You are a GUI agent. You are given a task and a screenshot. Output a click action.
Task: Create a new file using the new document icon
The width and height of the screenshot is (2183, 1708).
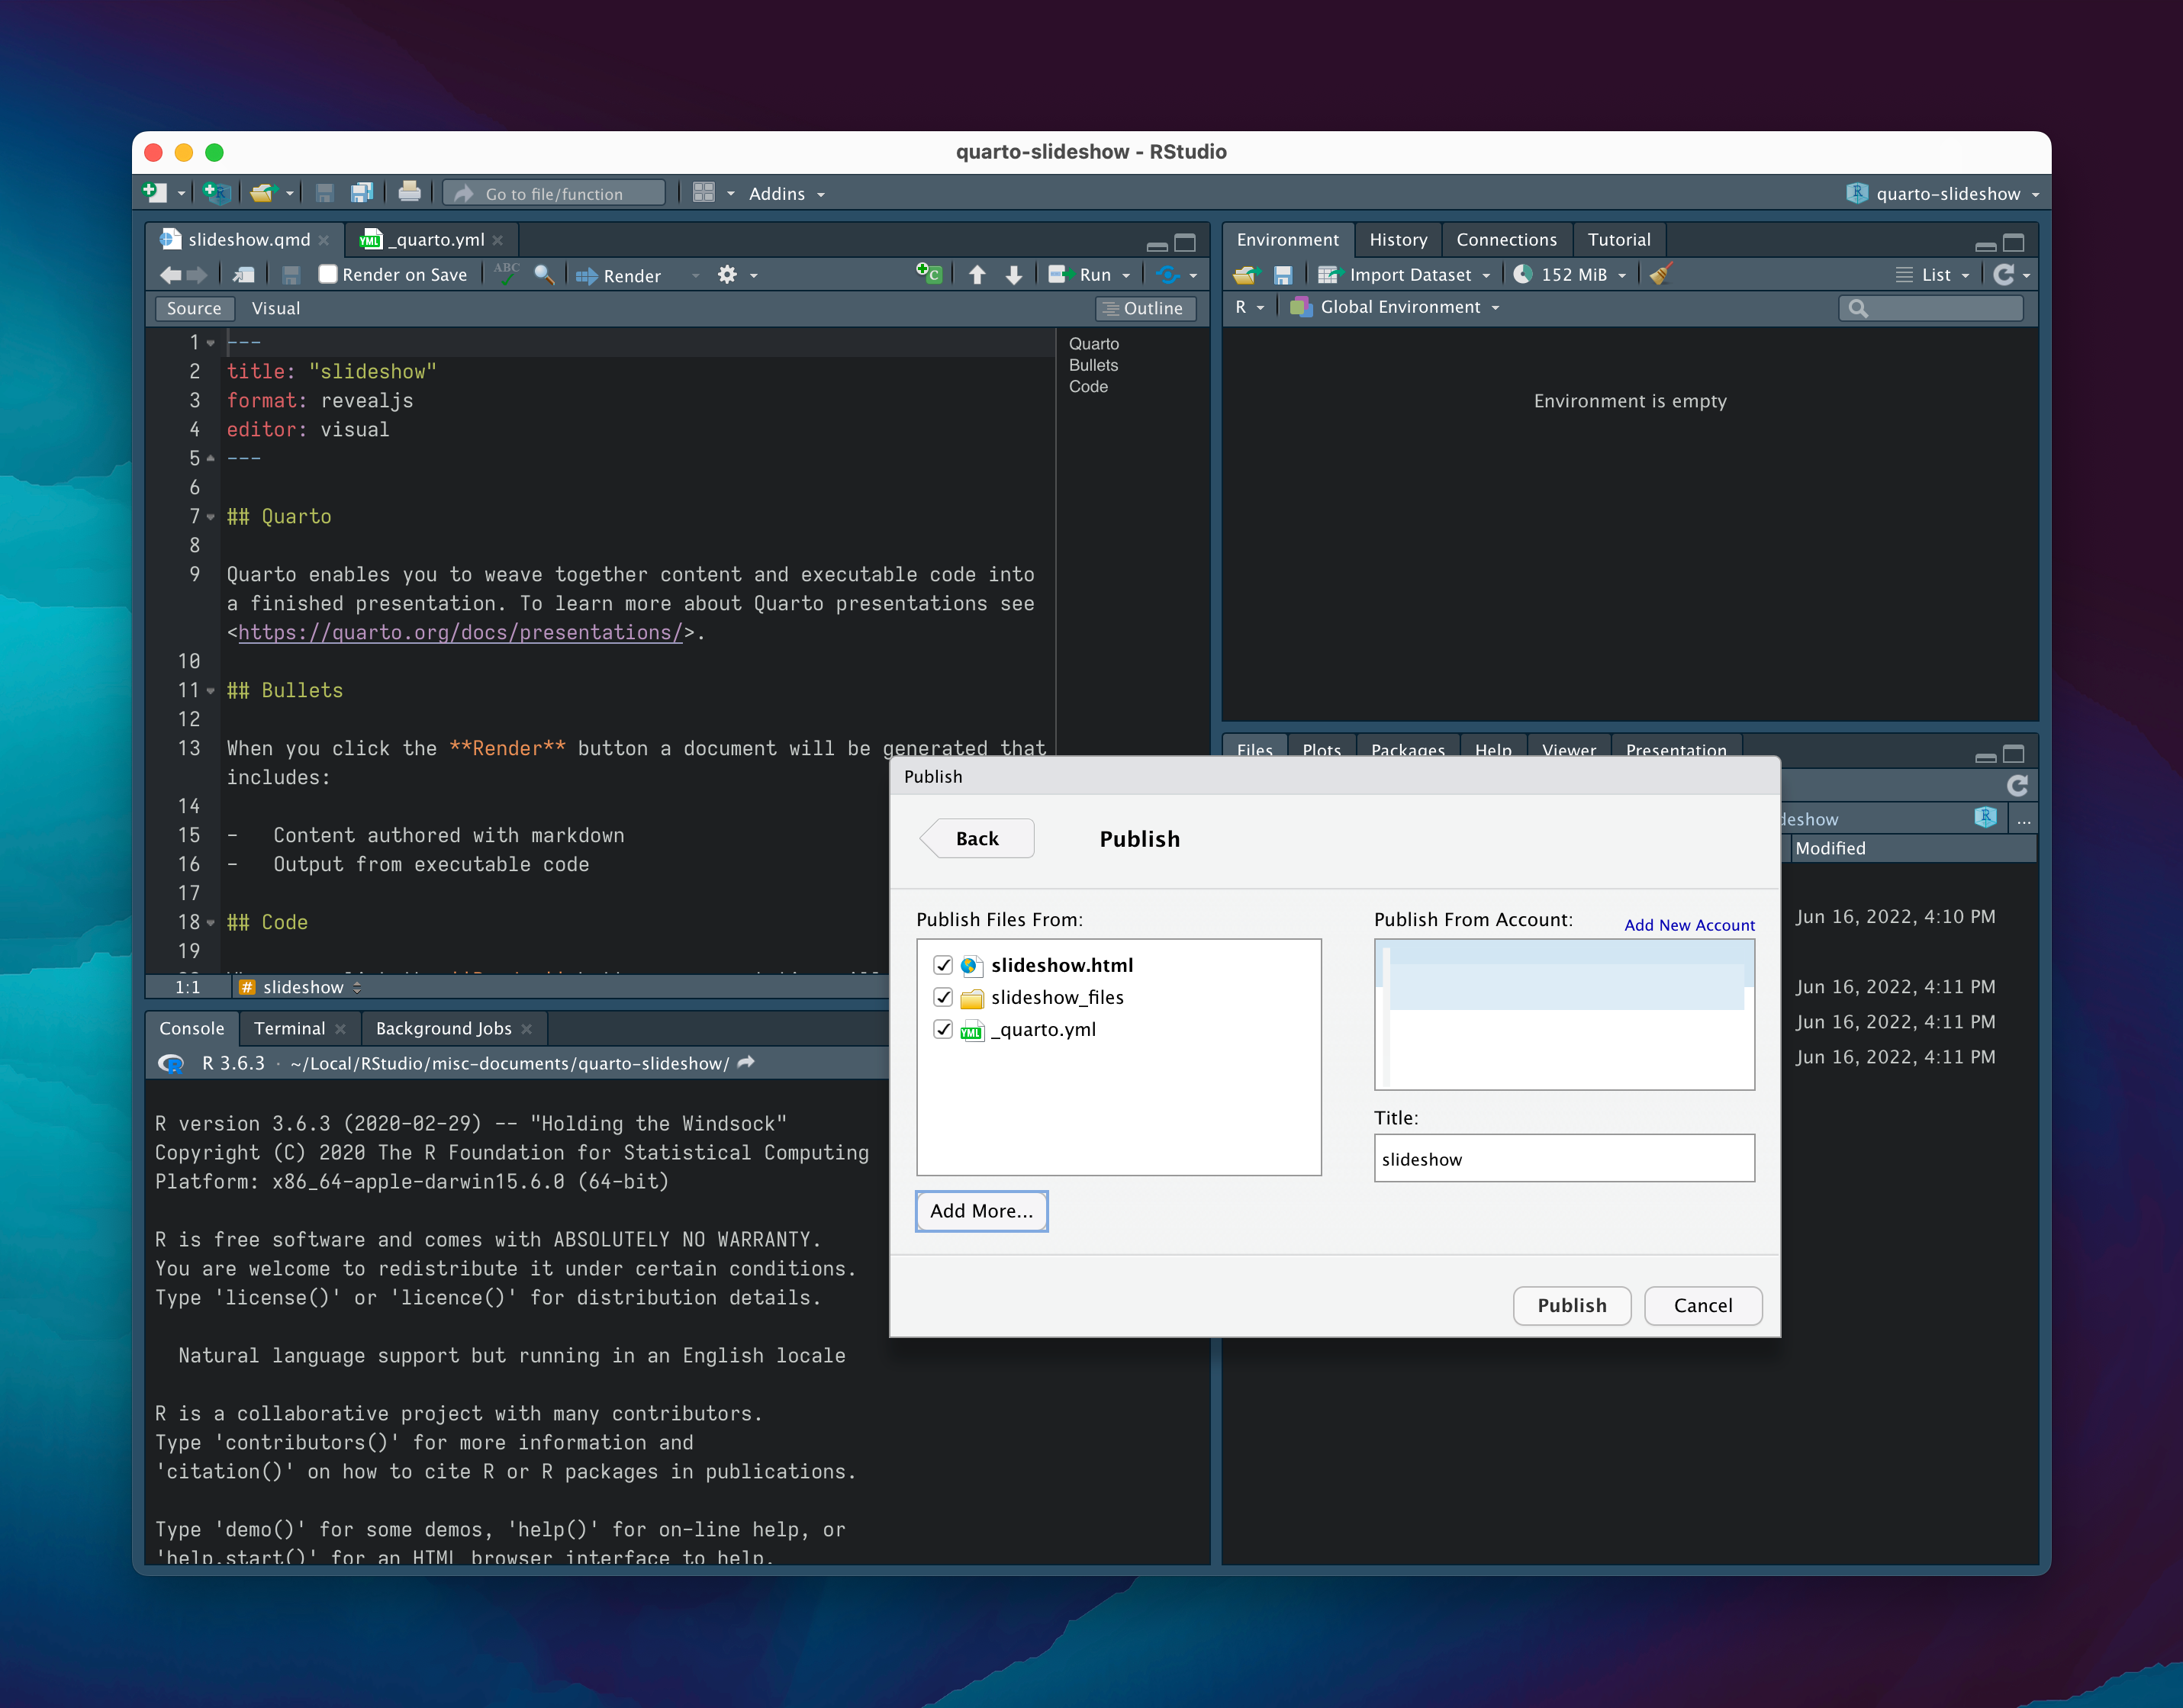click(155, 192)
